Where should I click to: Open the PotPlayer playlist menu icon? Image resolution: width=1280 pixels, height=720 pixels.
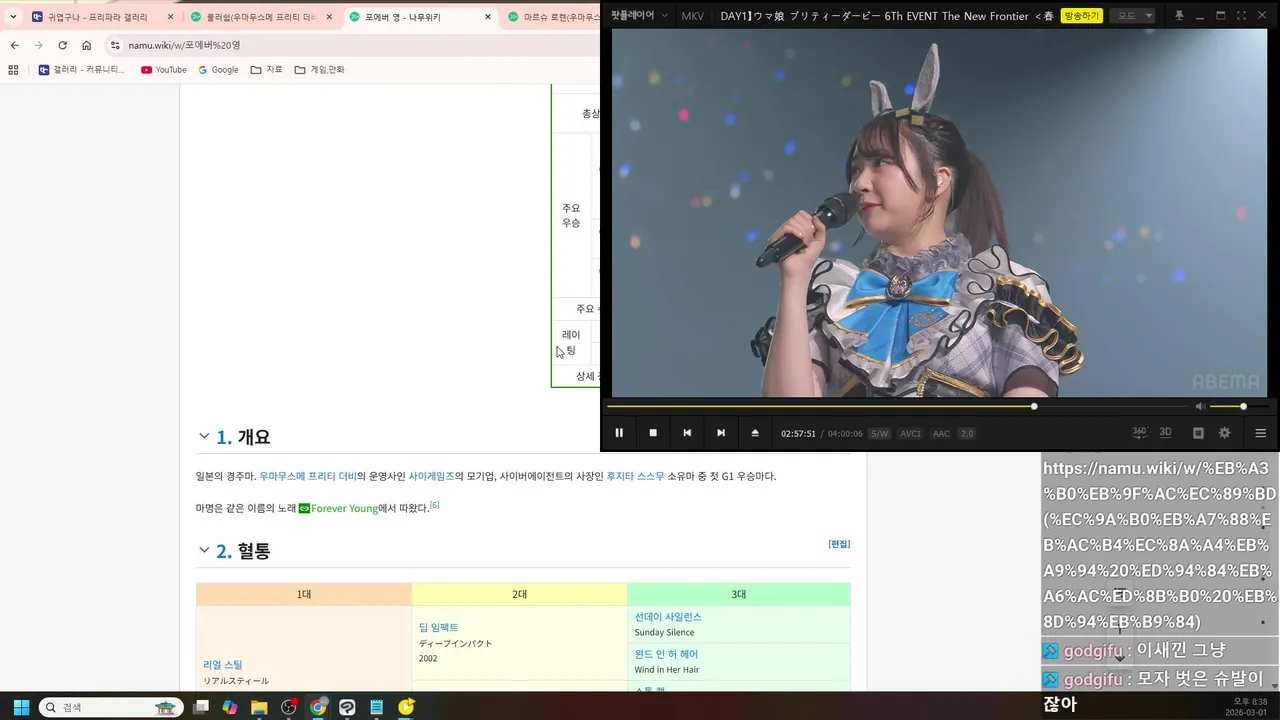click(1260, 433)
